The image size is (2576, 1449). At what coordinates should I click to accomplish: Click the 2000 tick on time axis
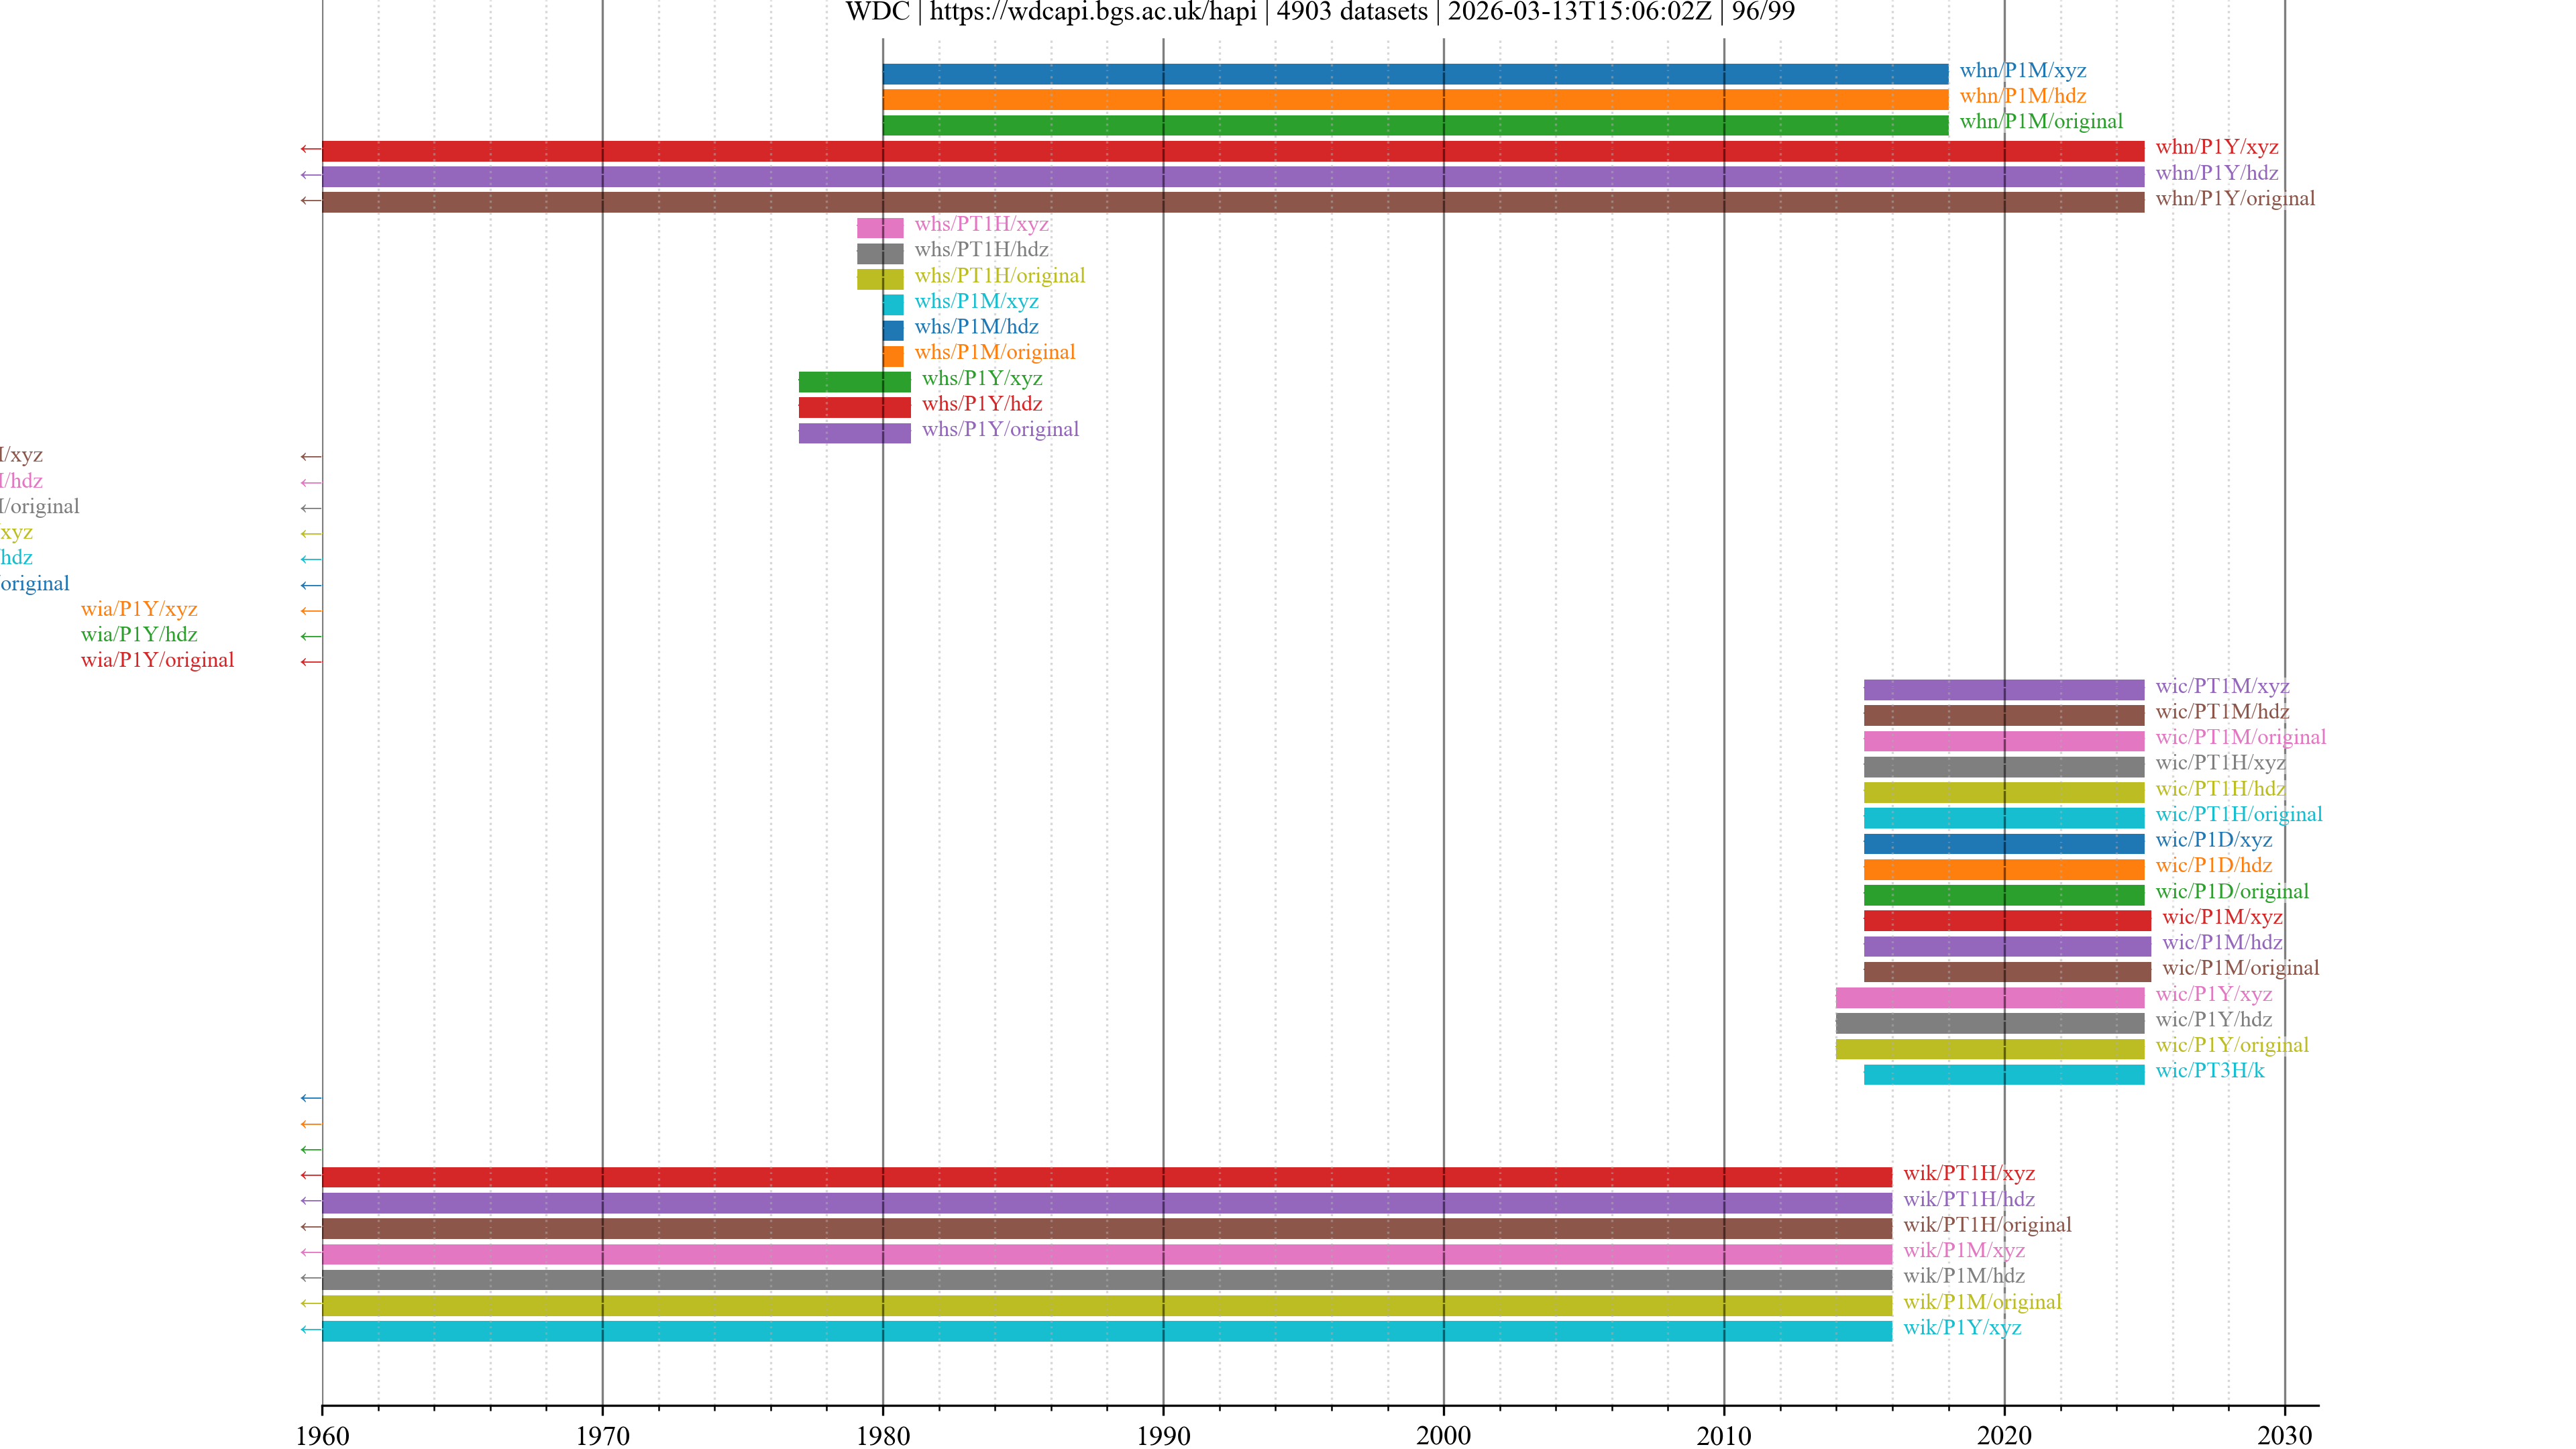1443,1435
